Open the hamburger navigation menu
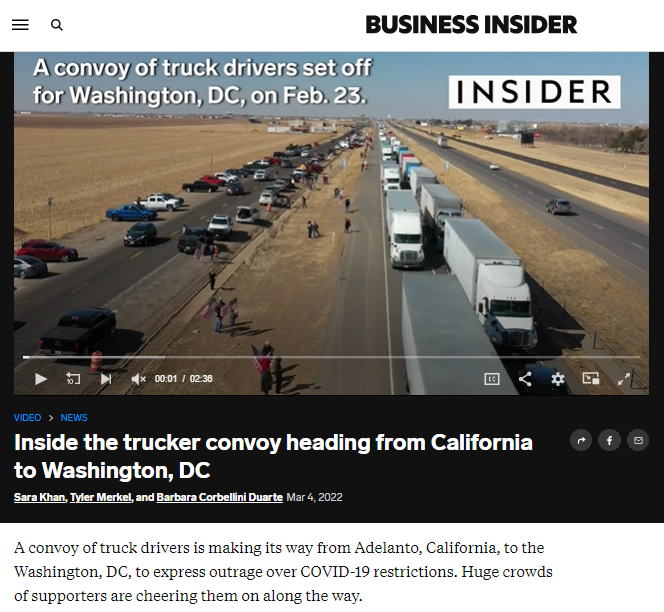664x612 pixels. pyautogui.click(x=20, y=25)
